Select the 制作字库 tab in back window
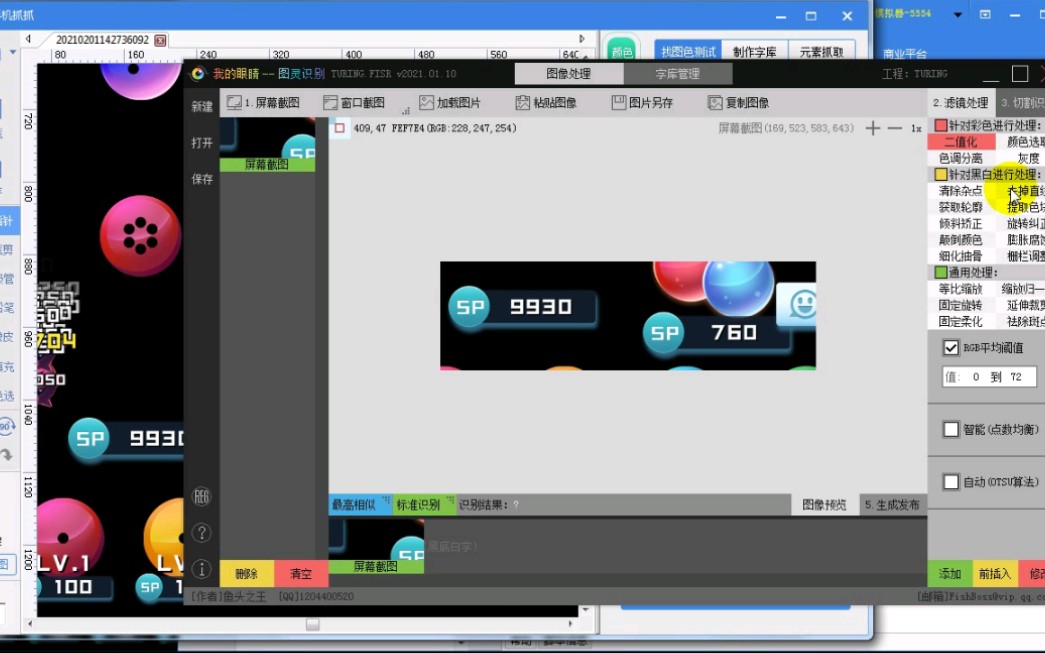Viewport: 1045px width, 653px height. click(x=755, y=51)
